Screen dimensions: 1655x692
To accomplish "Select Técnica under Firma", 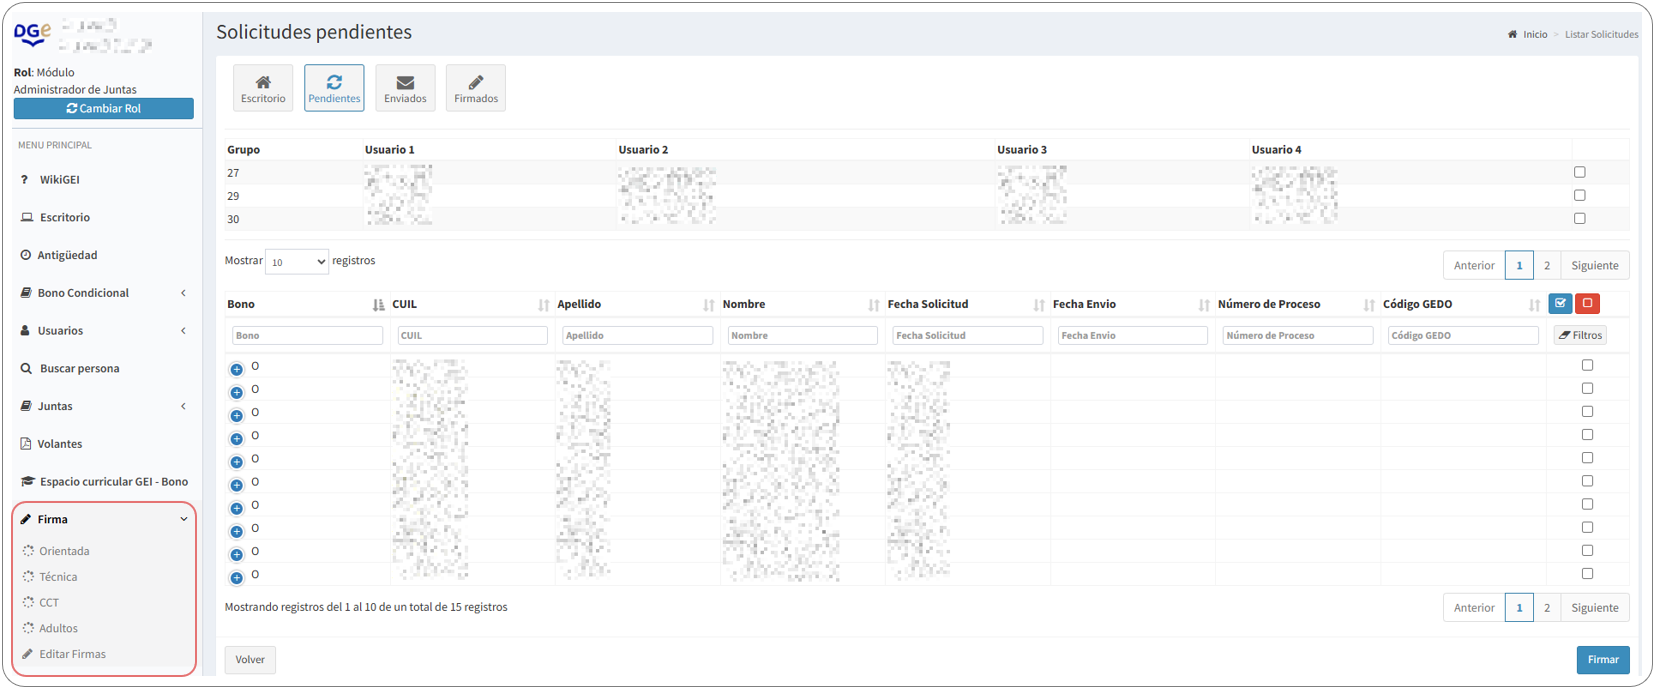I will (58, 577).
